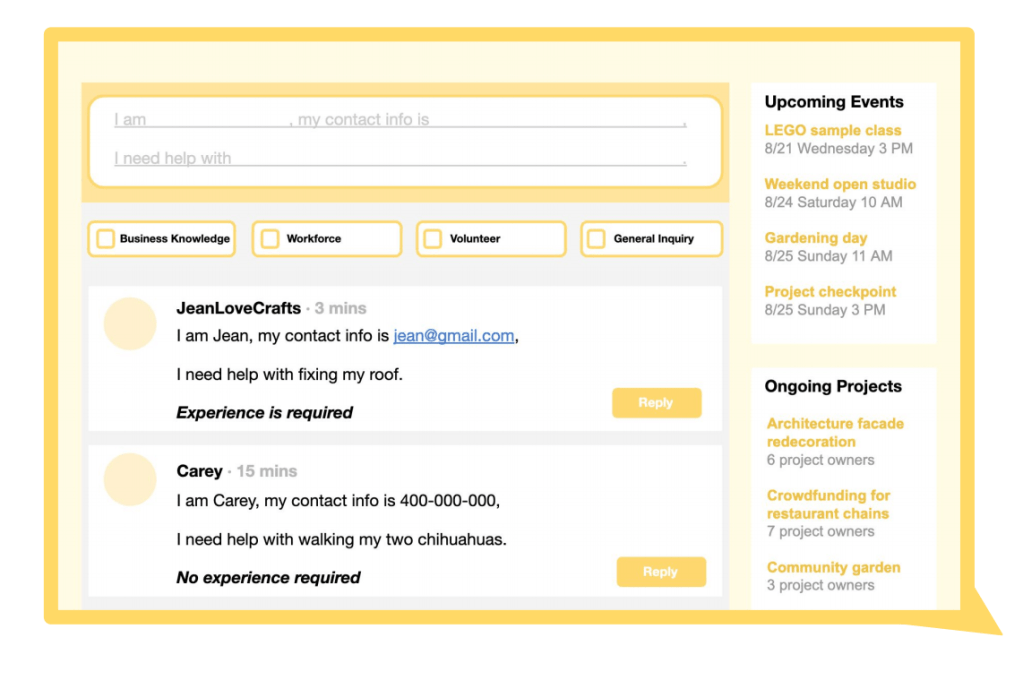This screenshot has width=1023, height=689.
Task: Select the General Inquiry checkbox
Action: (596, 239)
